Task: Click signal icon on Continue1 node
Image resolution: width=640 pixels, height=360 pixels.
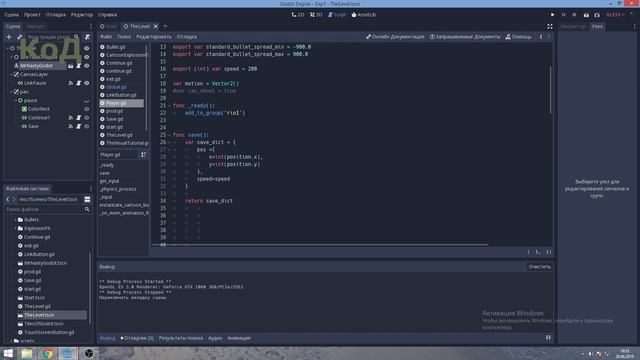Action: pyautogui.click(x=71, y=118)
